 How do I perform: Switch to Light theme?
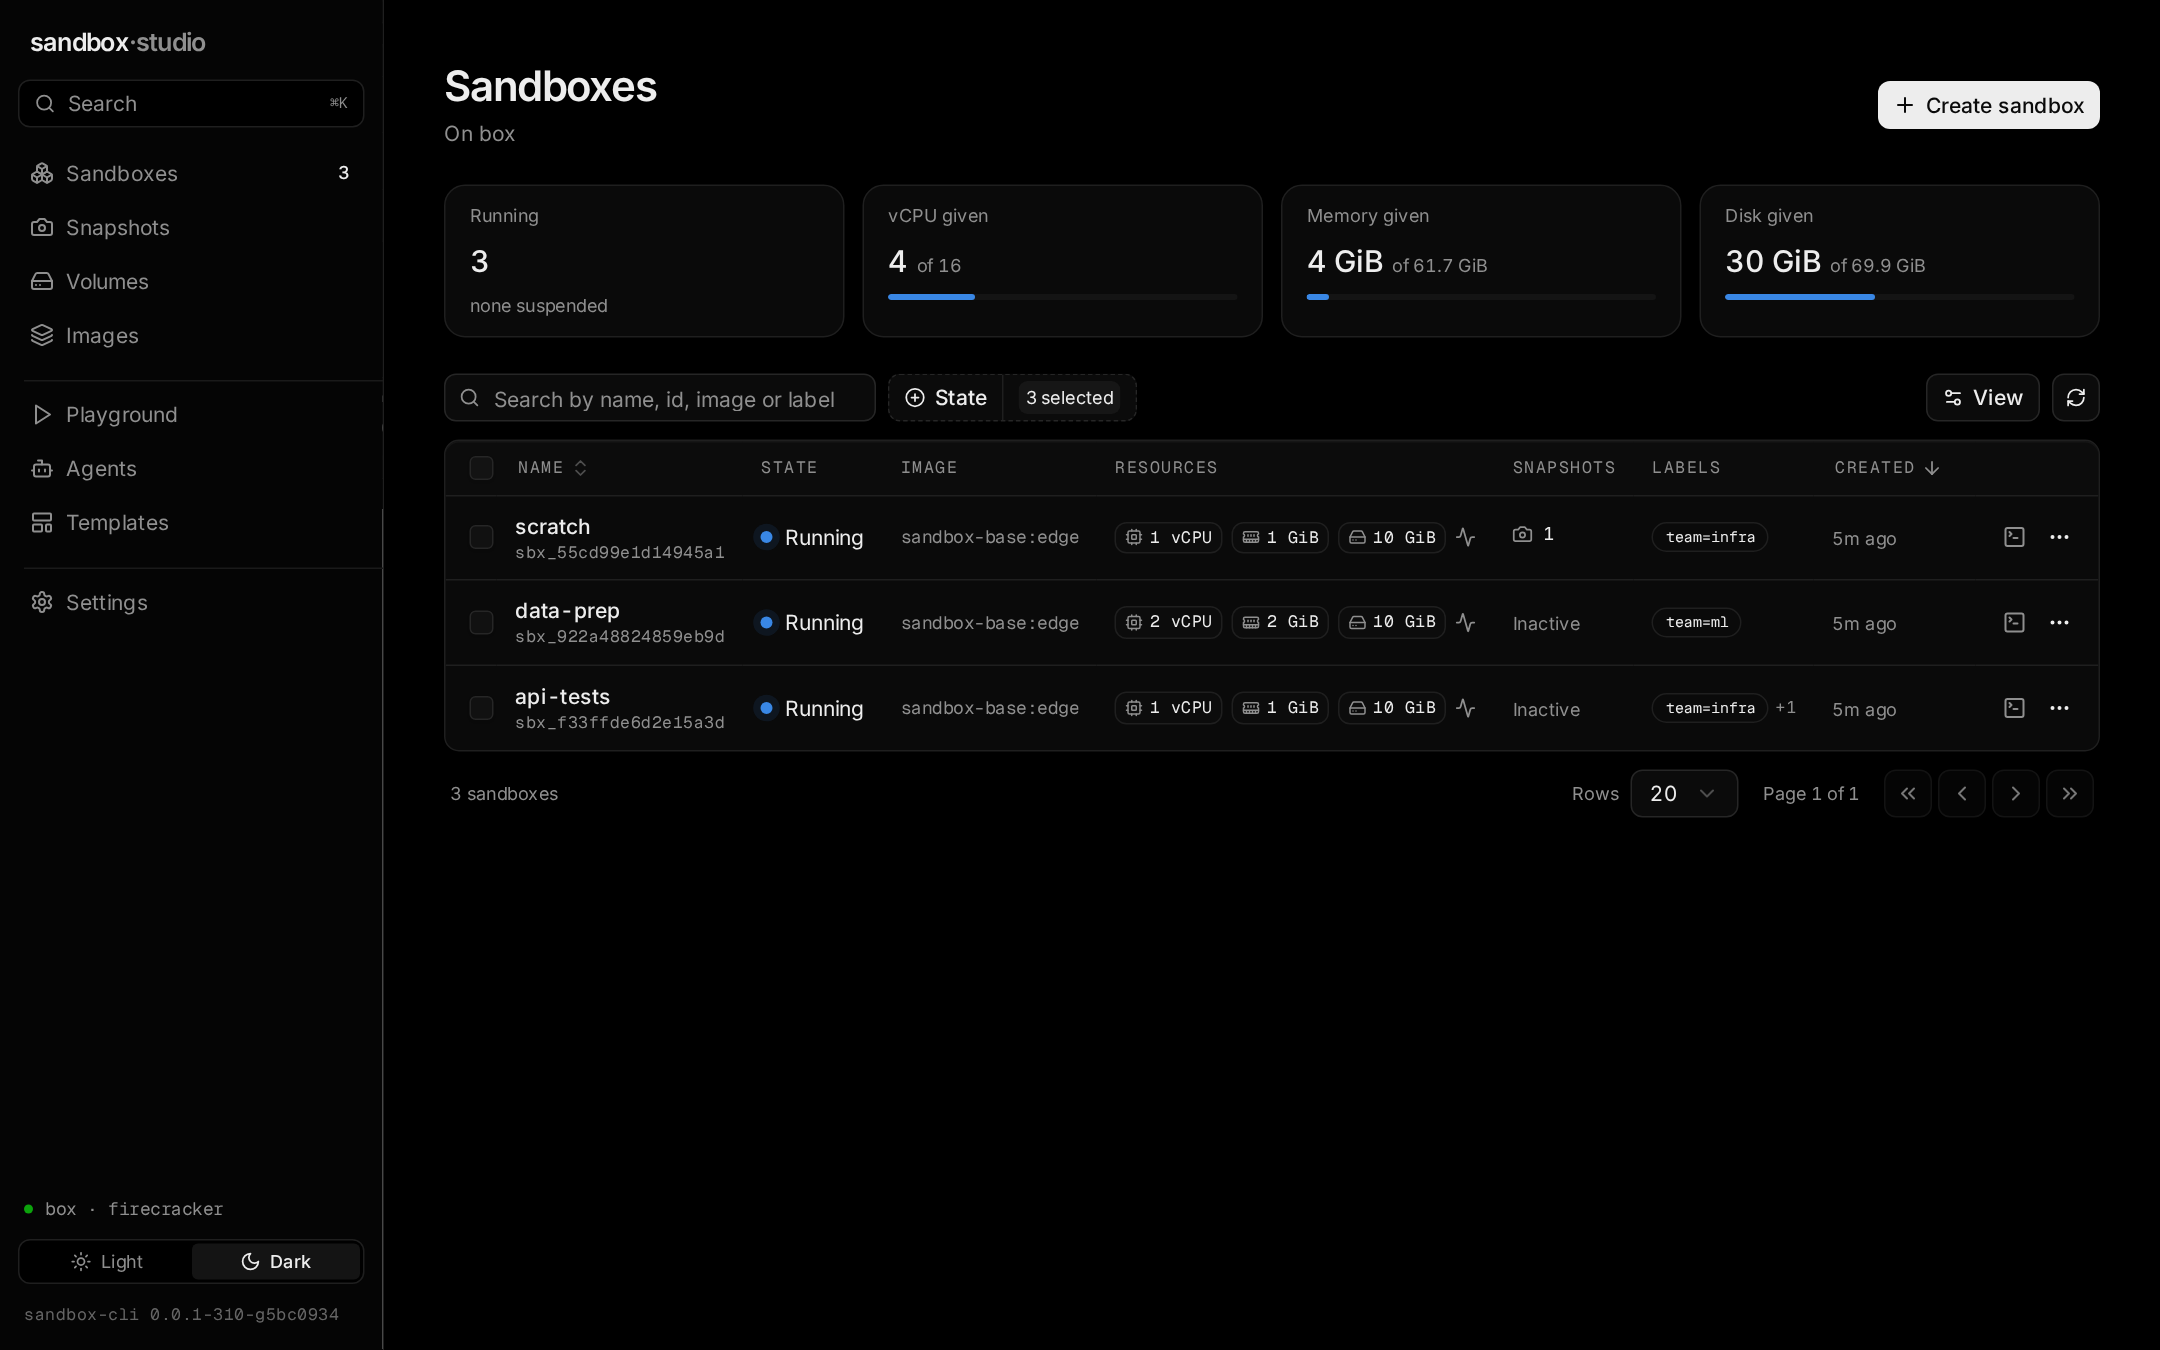tap(106, 1262)
